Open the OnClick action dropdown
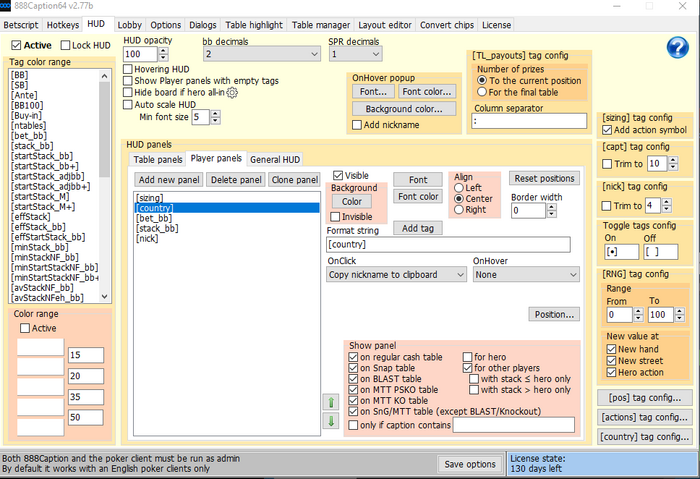700x479 pixels. pos(396,275)
